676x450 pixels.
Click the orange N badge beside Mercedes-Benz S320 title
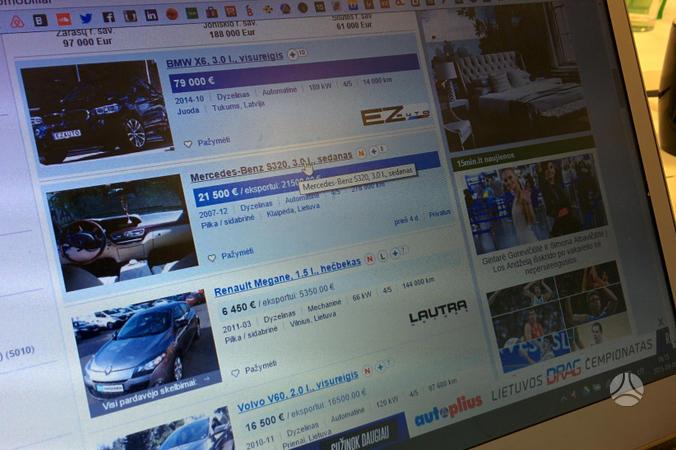(361, 153)
